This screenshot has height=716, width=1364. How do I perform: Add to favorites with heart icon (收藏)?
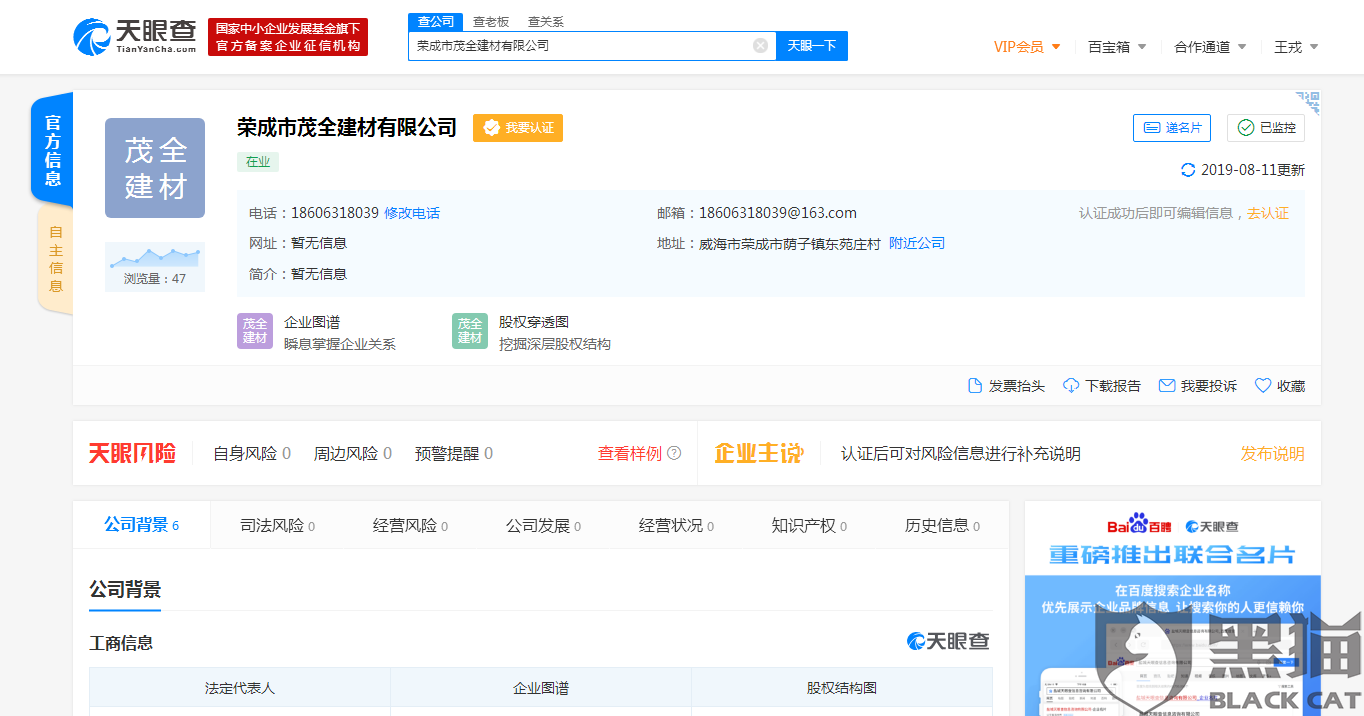pos(1263,386)
